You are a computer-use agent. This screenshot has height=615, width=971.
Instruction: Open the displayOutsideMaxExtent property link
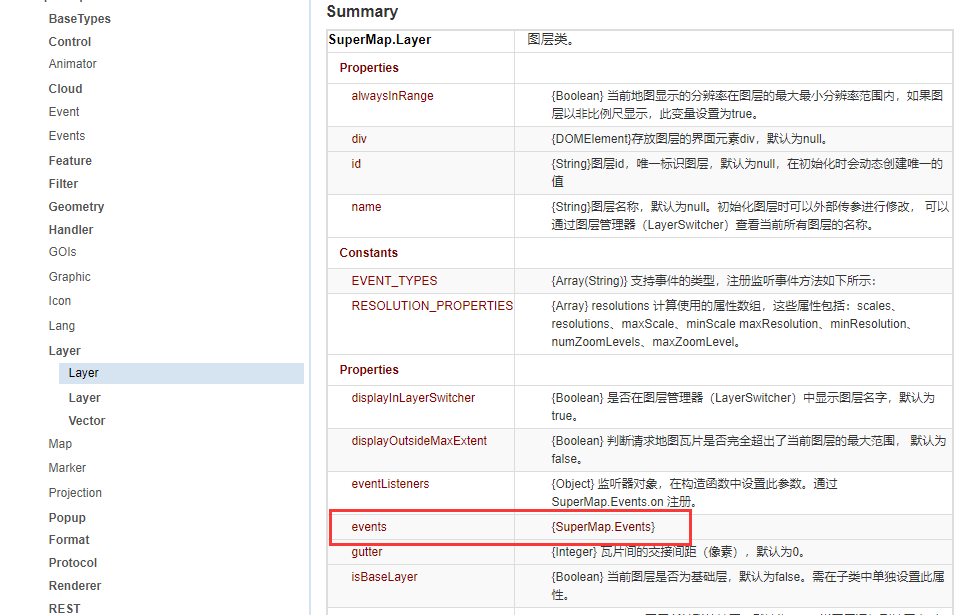419,441
